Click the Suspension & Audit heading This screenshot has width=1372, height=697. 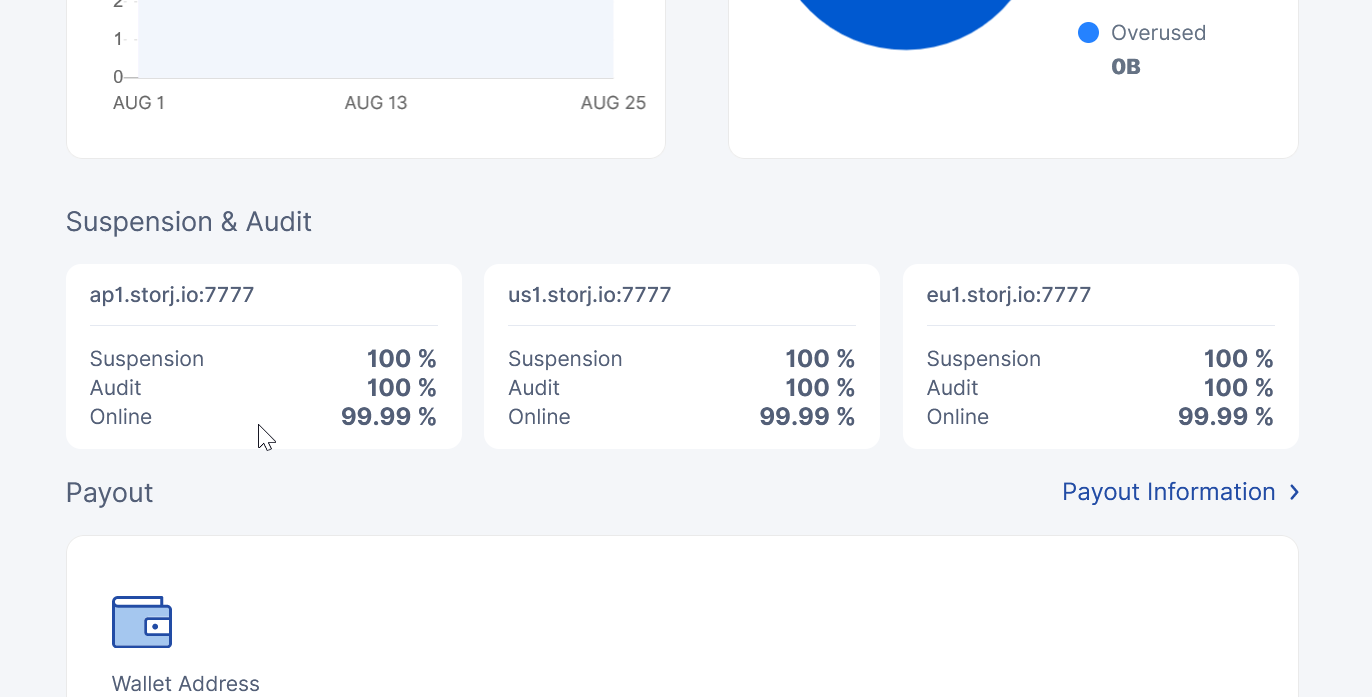click(x=189, y=222)
